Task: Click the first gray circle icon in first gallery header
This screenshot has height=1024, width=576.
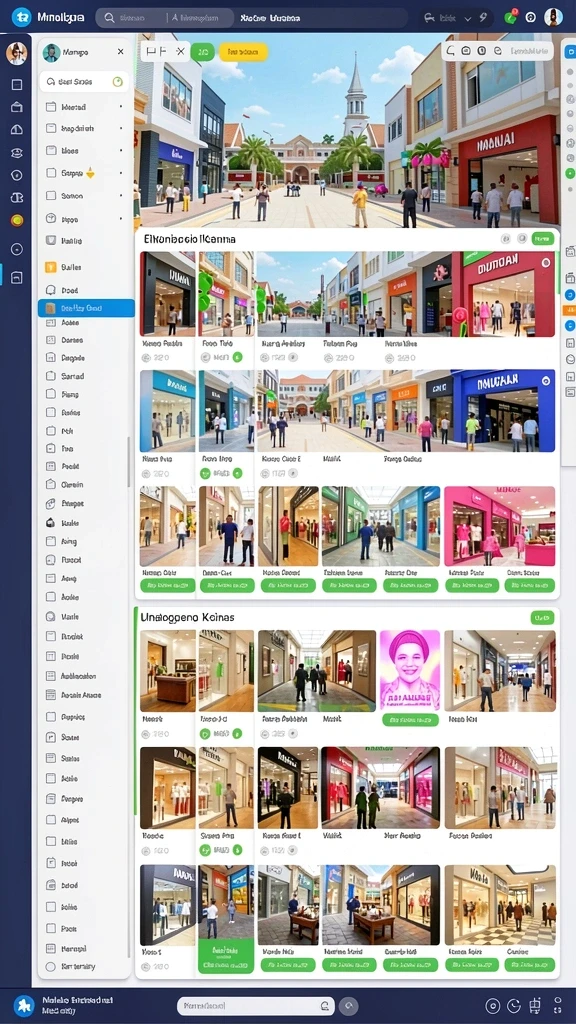Action: click(x=506, y=239)
